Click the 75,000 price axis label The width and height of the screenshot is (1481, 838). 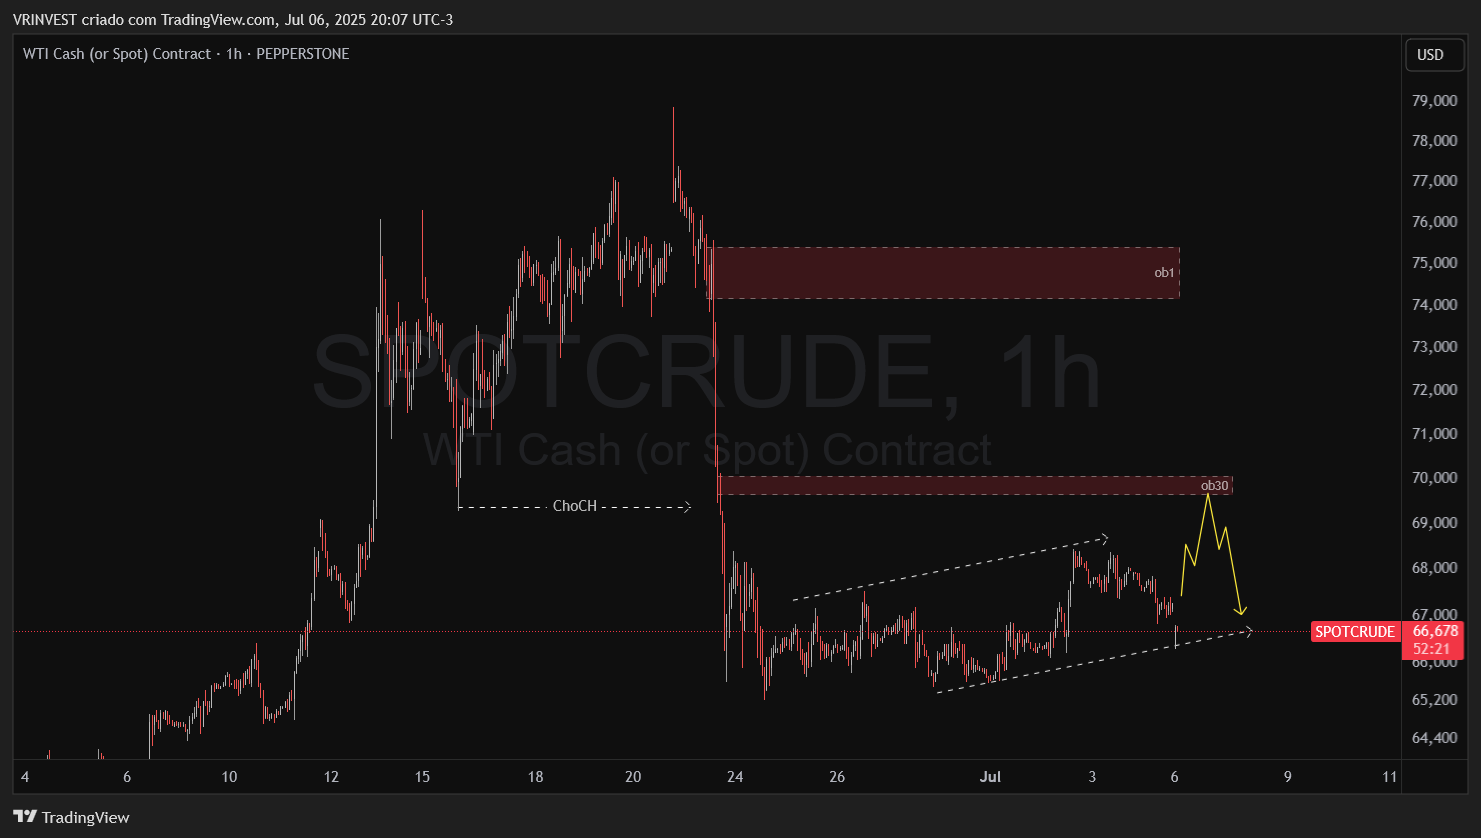1434,263
